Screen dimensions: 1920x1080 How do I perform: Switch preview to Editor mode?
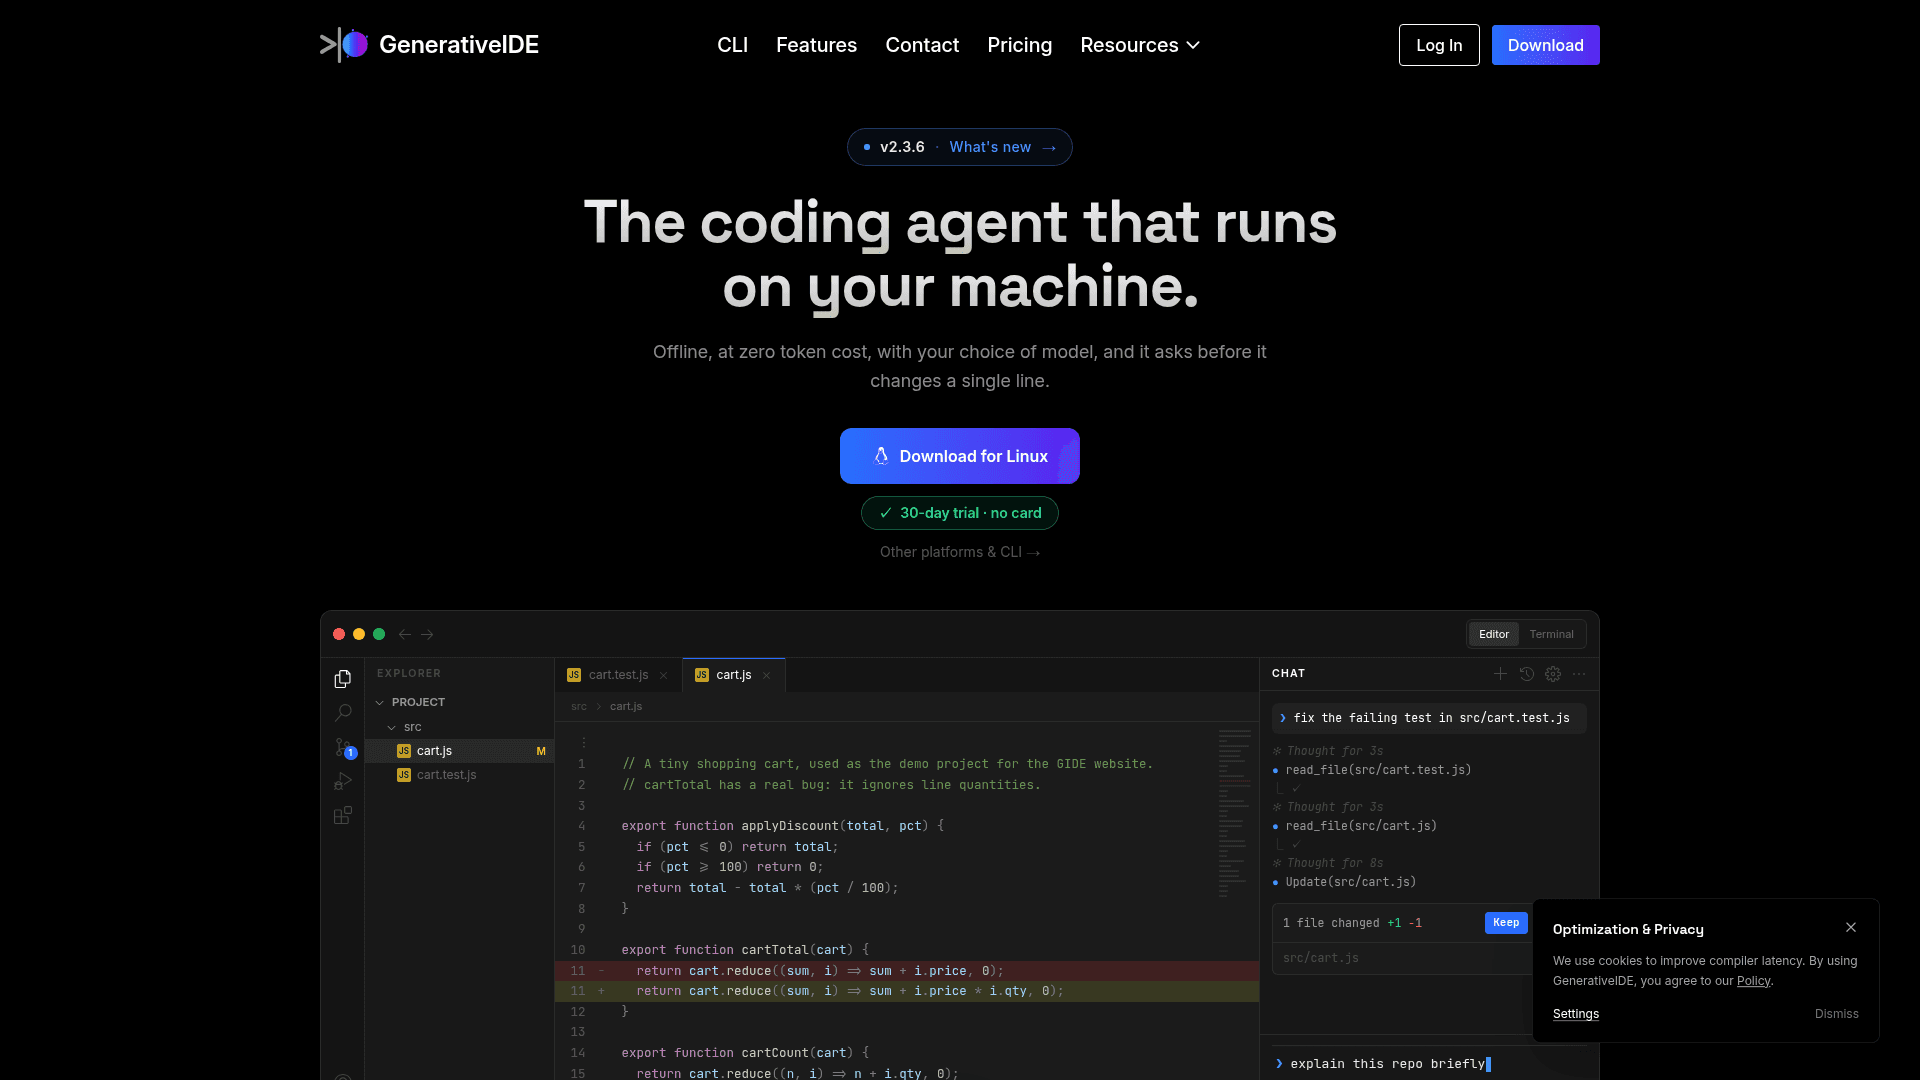click(x=1494, y=634)
